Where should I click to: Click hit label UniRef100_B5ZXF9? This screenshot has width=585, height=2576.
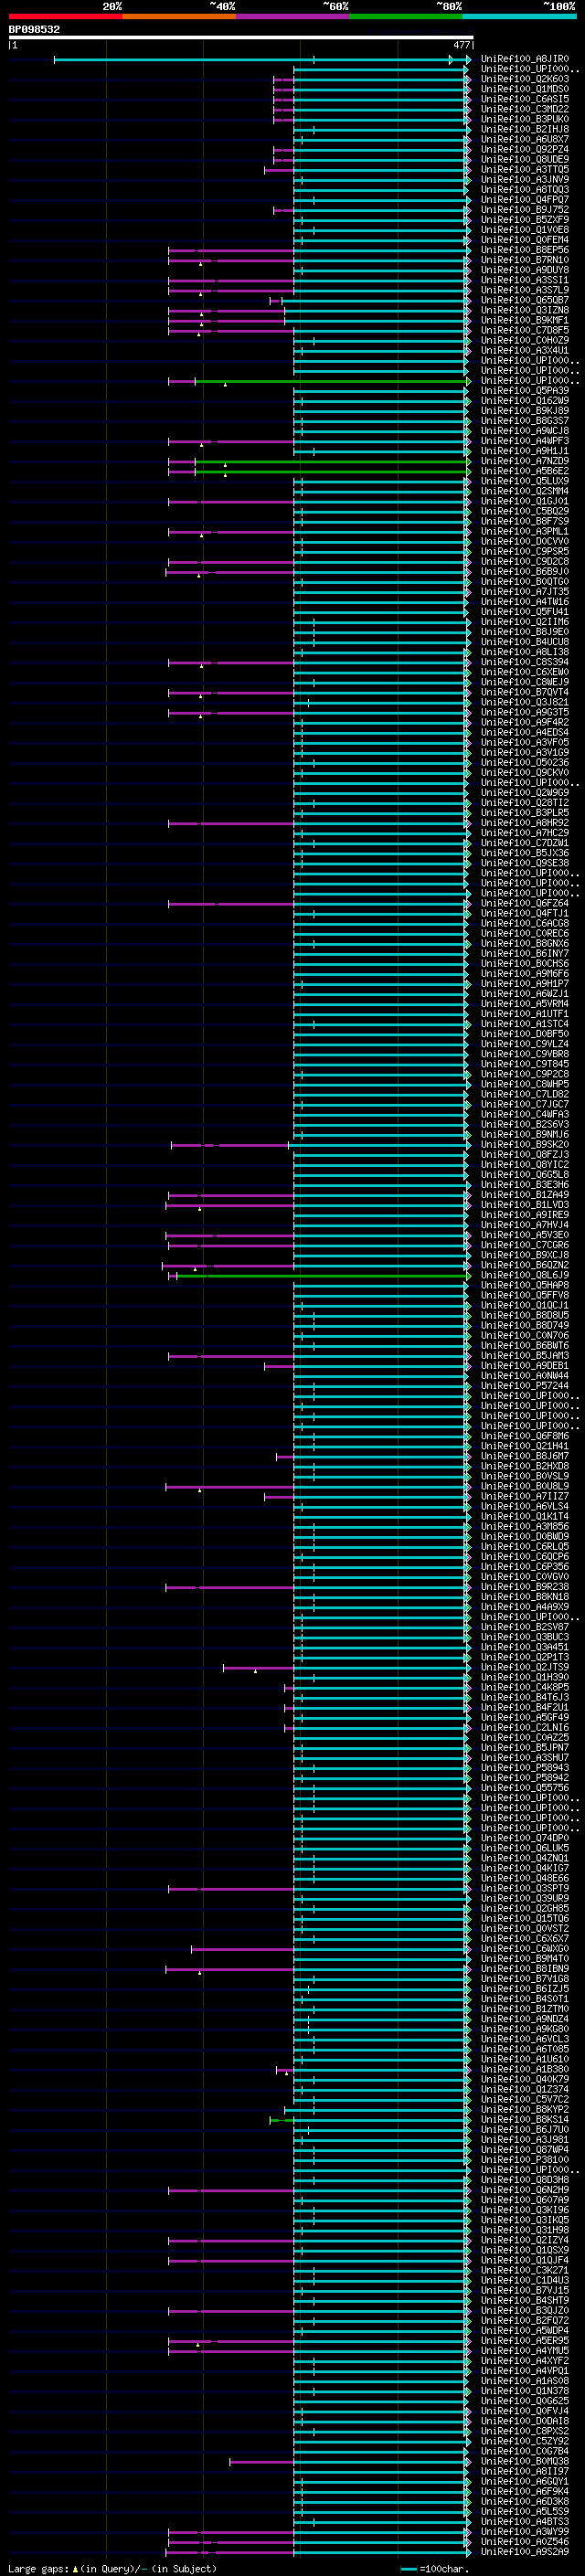524,220
